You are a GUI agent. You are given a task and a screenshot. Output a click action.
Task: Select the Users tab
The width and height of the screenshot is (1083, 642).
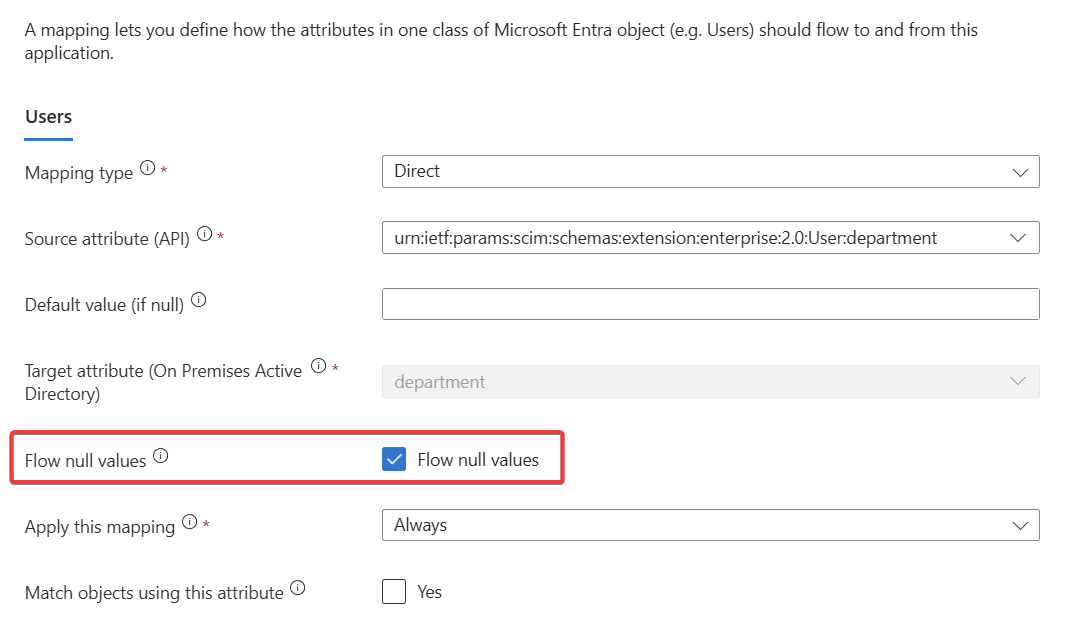pos(48,117)
